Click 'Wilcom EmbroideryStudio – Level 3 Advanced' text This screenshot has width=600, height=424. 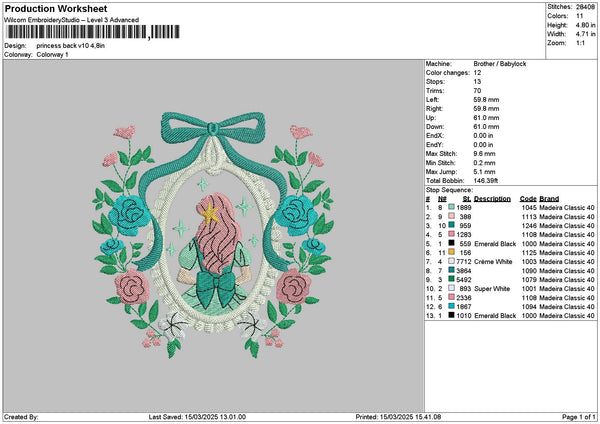click(71, 20)
